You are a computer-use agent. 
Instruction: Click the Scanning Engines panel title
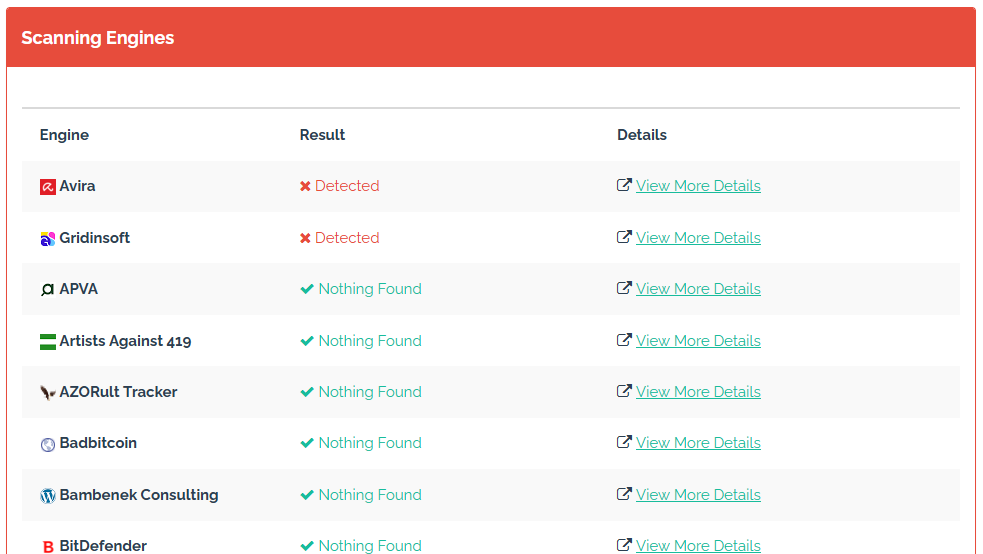click(98, 38)
